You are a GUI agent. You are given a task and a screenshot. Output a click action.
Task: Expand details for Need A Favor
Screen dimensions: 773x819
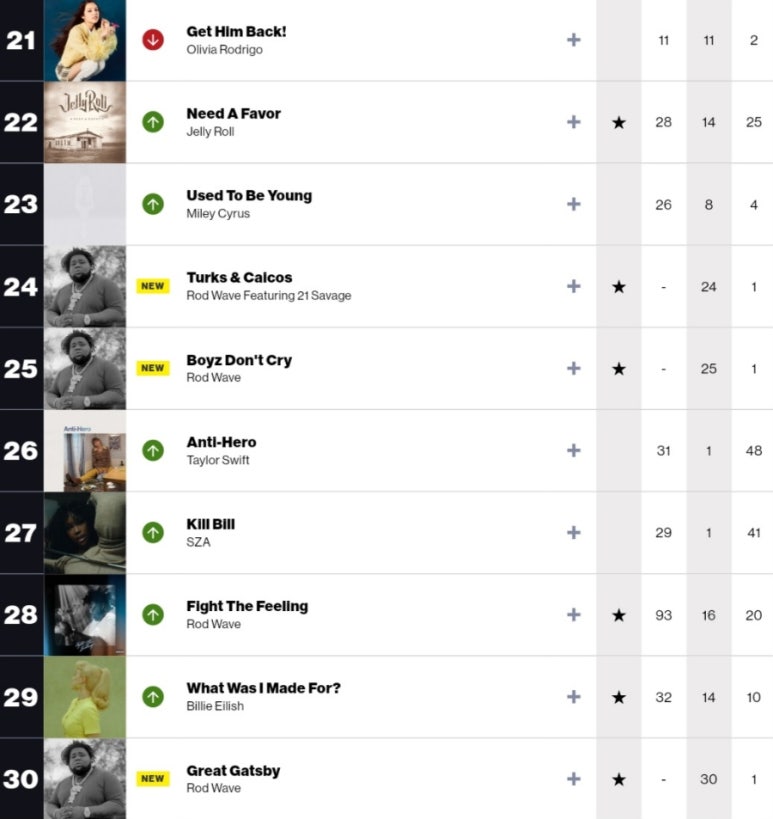[573, 122]
